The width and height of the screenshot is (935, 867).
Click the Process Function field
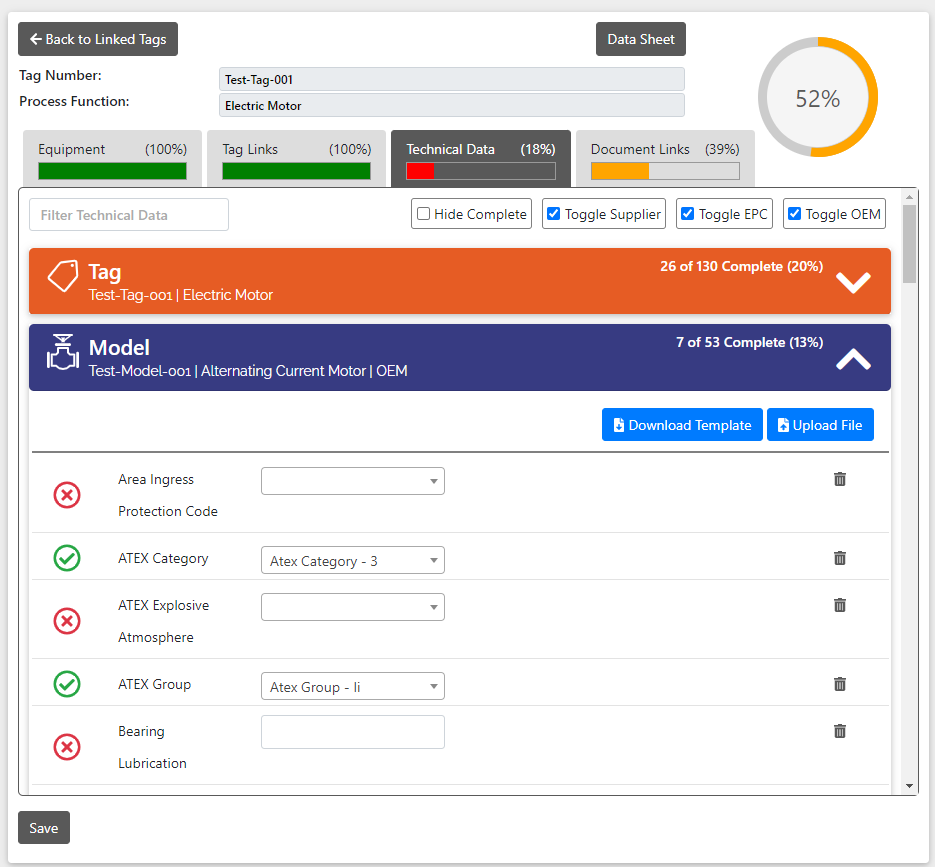pyautogui.click(x=451, y=106)
